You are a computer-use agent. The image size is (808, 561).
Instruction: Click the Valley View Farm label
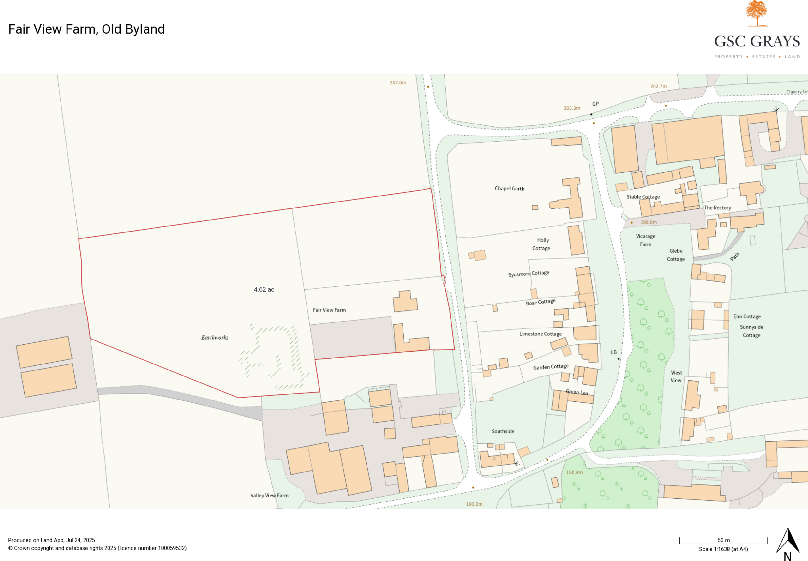269,496
